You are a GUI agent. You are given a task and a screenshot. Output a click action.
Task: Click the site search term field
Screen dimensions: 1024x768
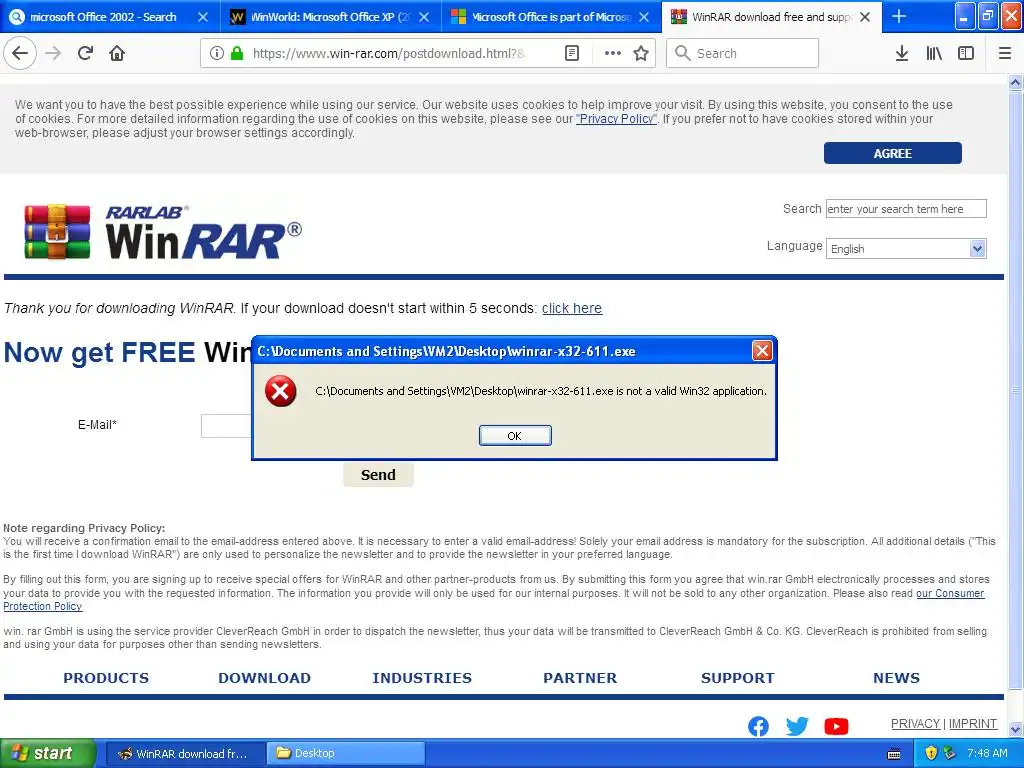point(906,209)
